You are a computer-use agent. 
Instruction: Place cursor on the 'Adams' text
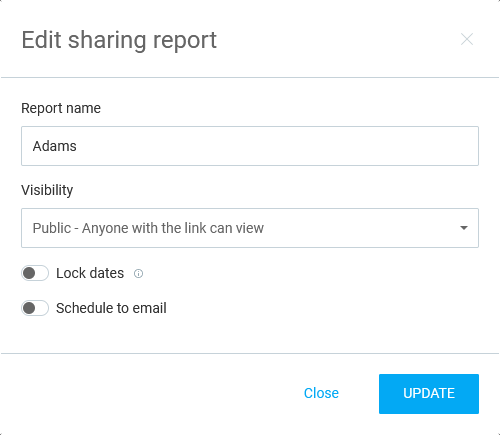[x=55, y=146]
